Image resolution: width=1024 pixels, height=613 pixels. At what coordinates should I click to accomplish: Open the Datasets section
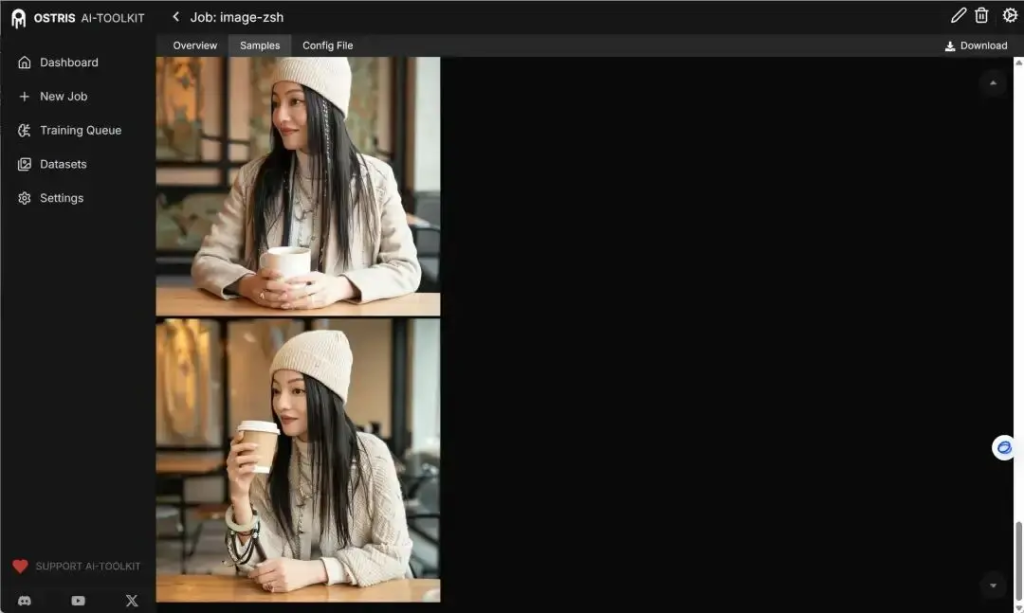click(61, 164)
